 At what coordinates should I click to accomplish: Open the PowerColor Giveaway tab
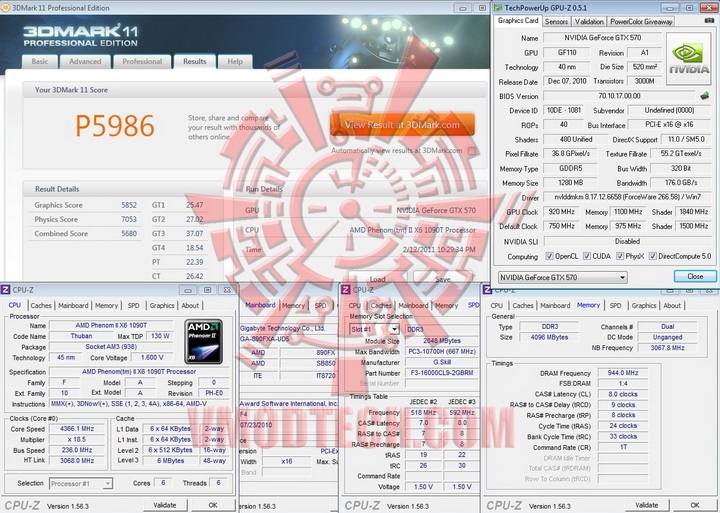click(x=641, y=22)
